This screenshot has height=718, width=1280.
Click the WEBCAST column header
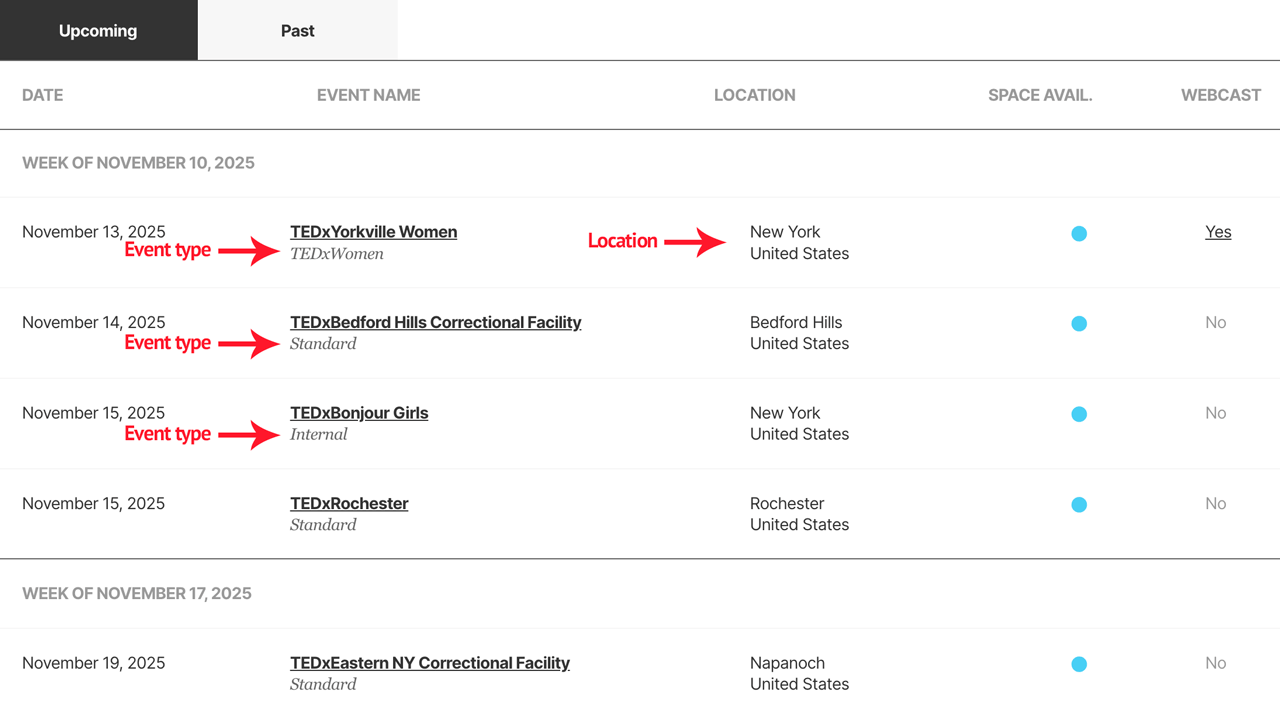(1220, 95)
